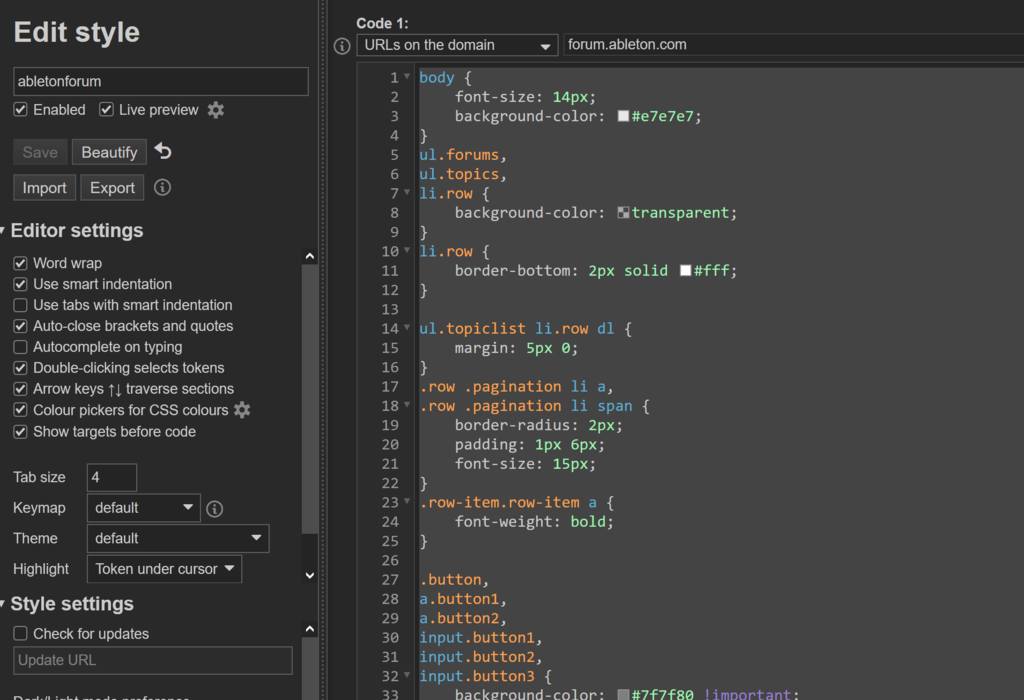Click info icon beside URLs on the domain
This screenshot has height=700, width=1024.
click(x=342, y=46)
